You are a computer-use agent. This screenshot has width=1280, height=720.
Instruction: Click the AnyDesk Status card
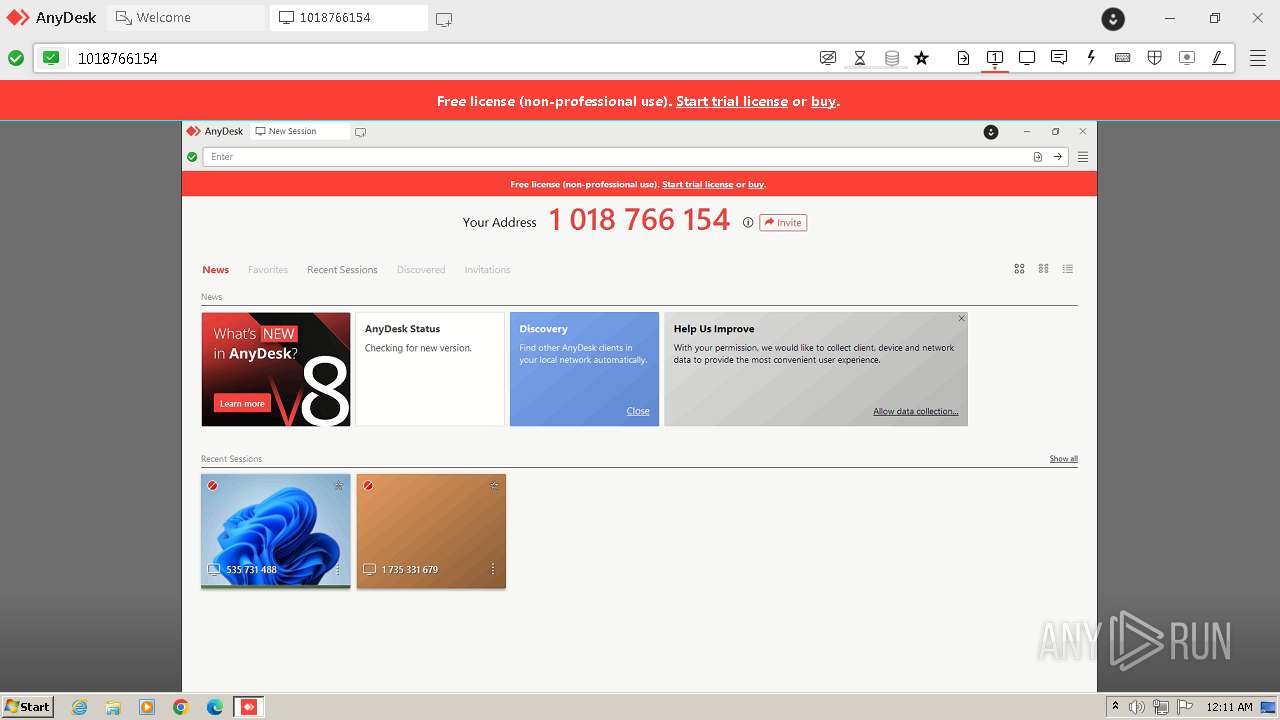coord(430,369)
